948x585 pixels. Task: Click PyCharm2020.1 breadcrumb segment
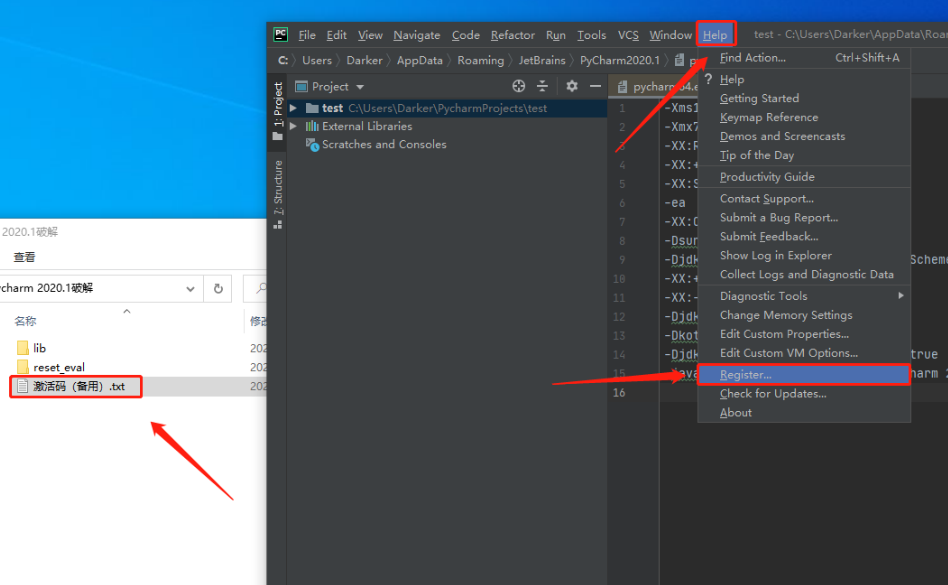[620, 60]
